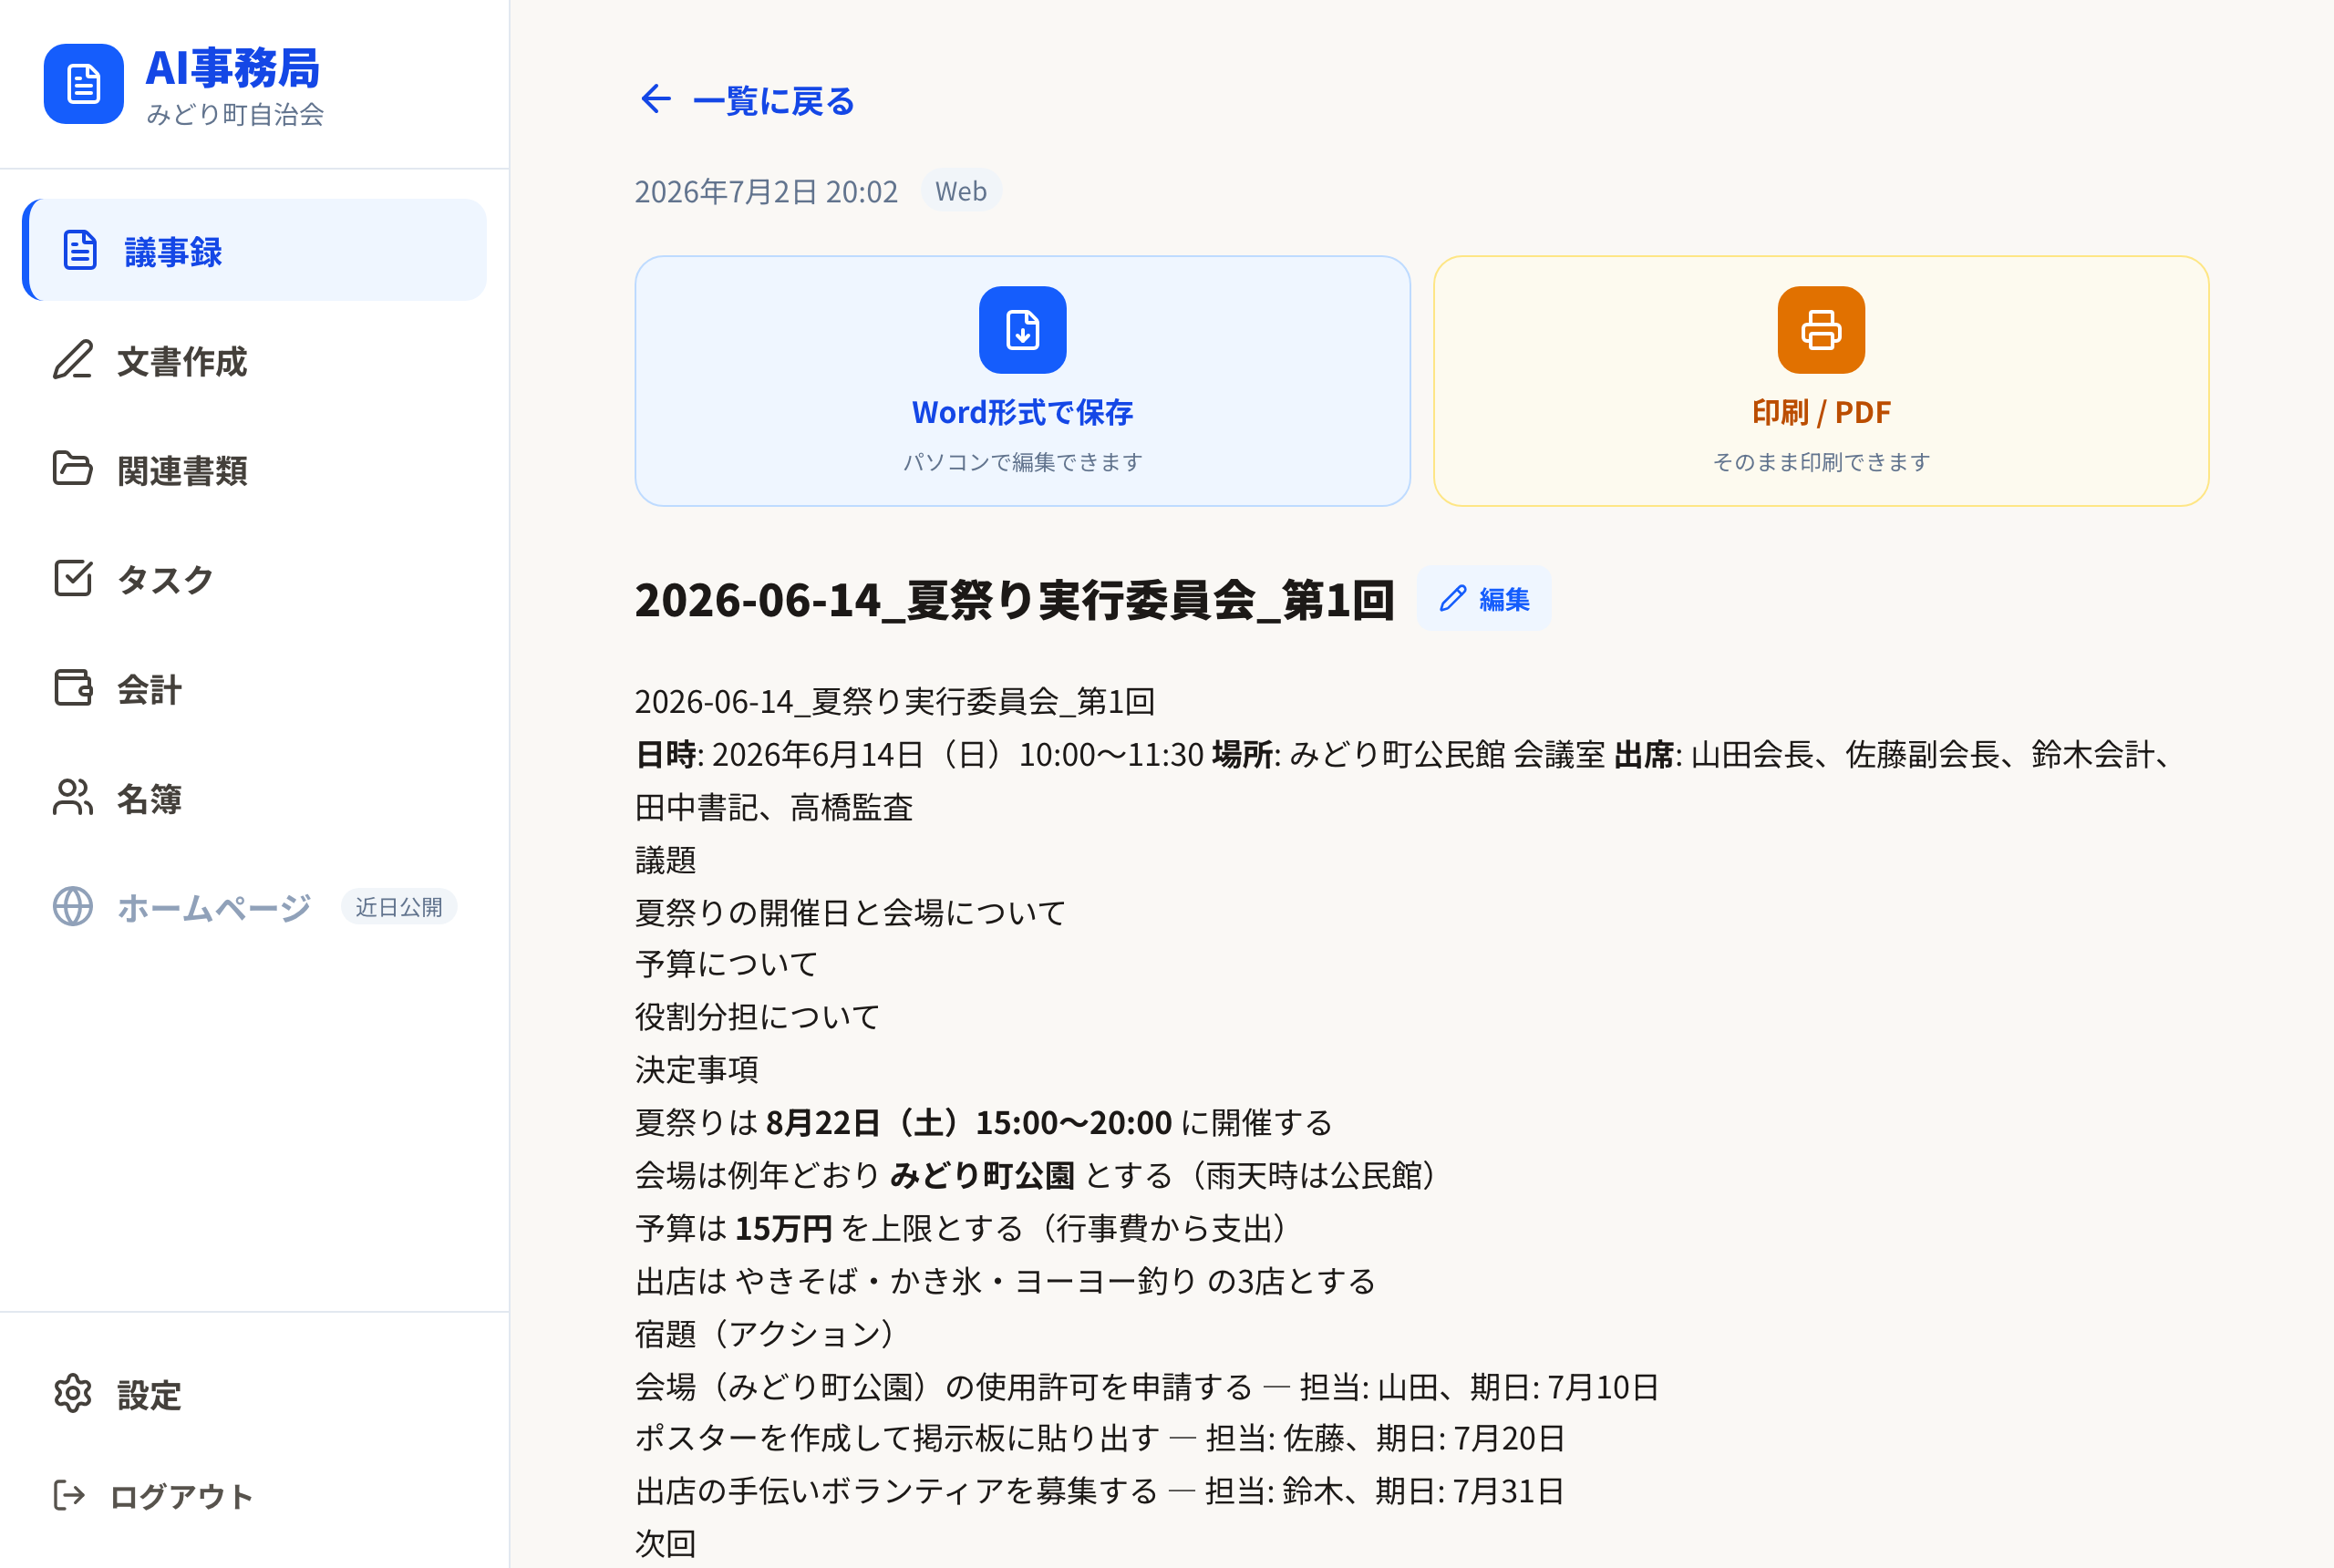Click the back arrow icon
Screen dimensions: 2334x1568
coord(656,99)
